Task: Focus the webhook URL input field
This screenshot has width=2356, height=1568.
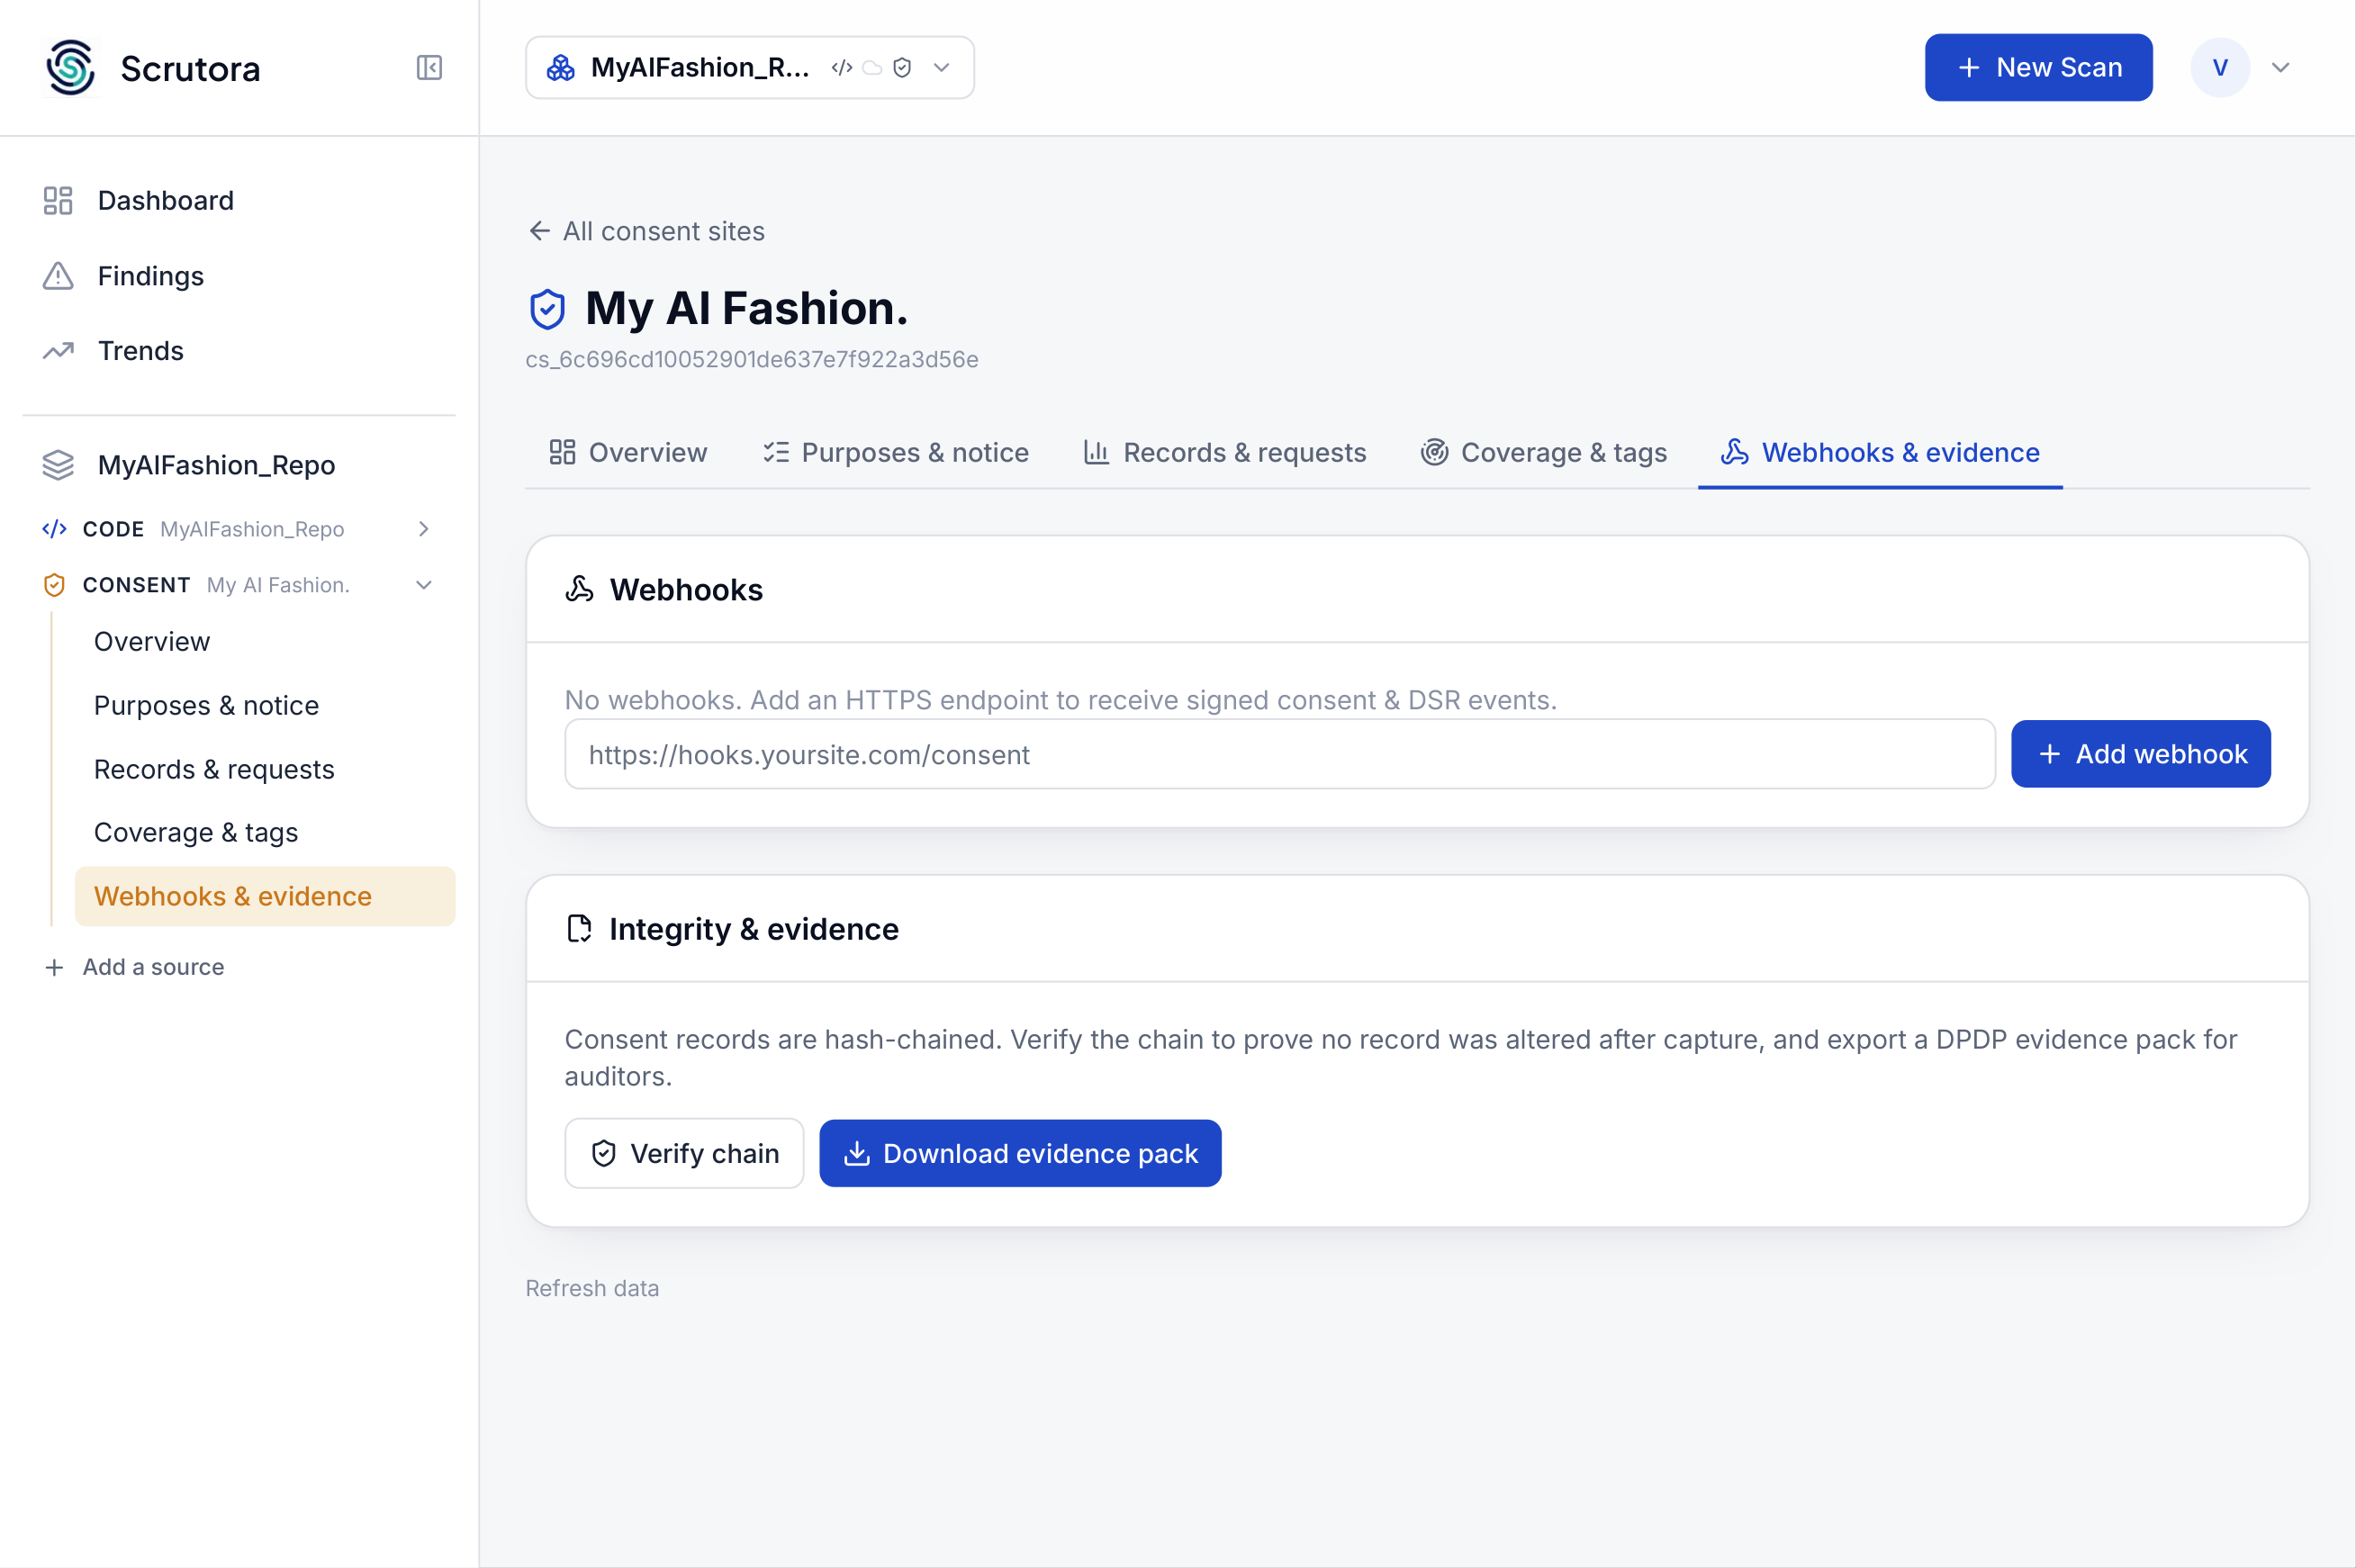Action: point(1279,754)
